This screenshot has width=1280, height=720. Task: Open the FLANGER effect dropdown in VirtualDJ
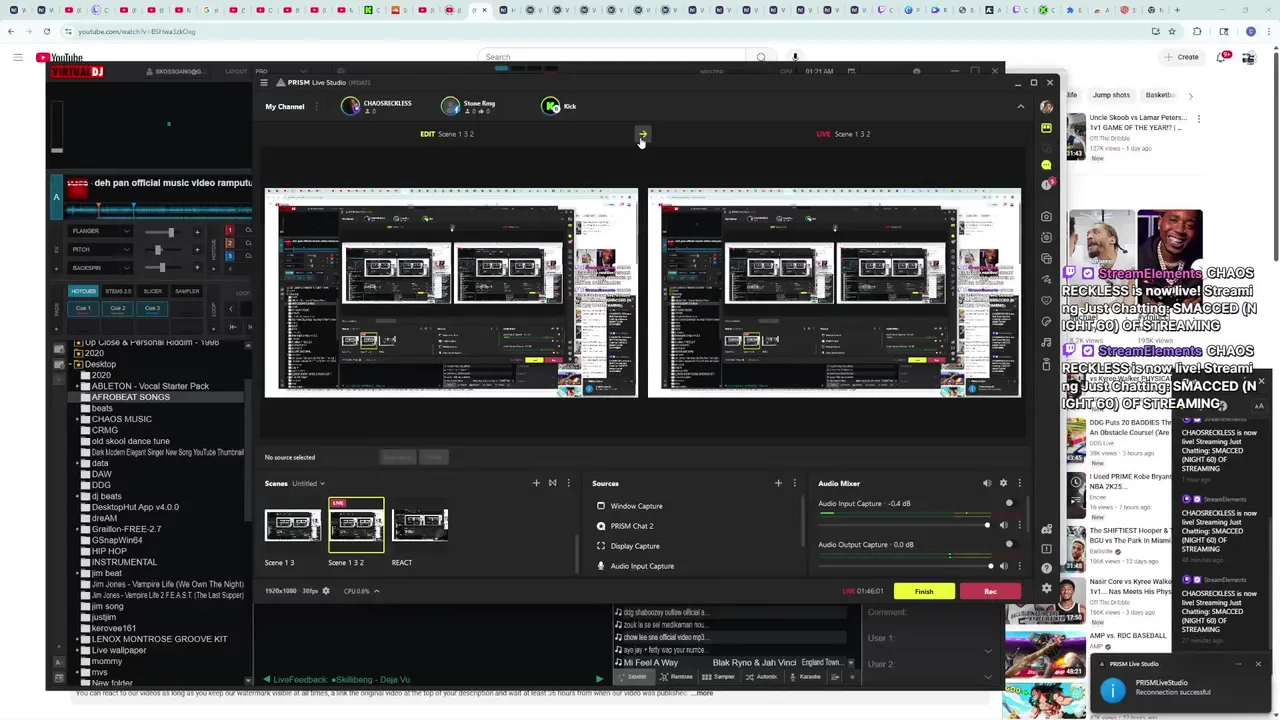[x=100, y=231]
